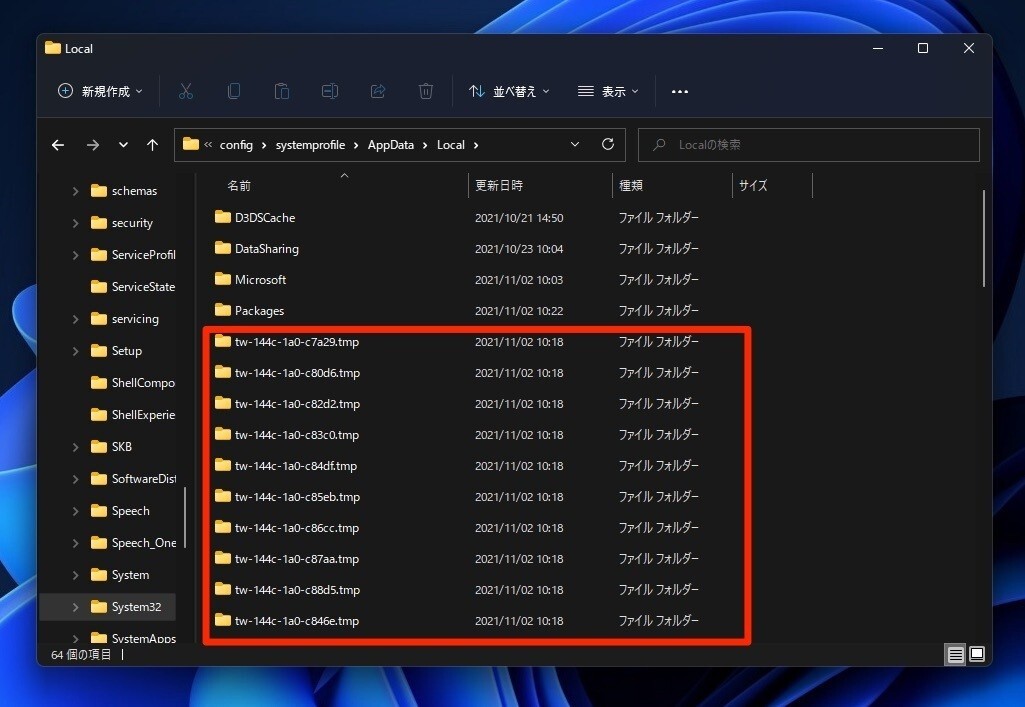Open the three-dots more options menu

click(x=680, y=91)
